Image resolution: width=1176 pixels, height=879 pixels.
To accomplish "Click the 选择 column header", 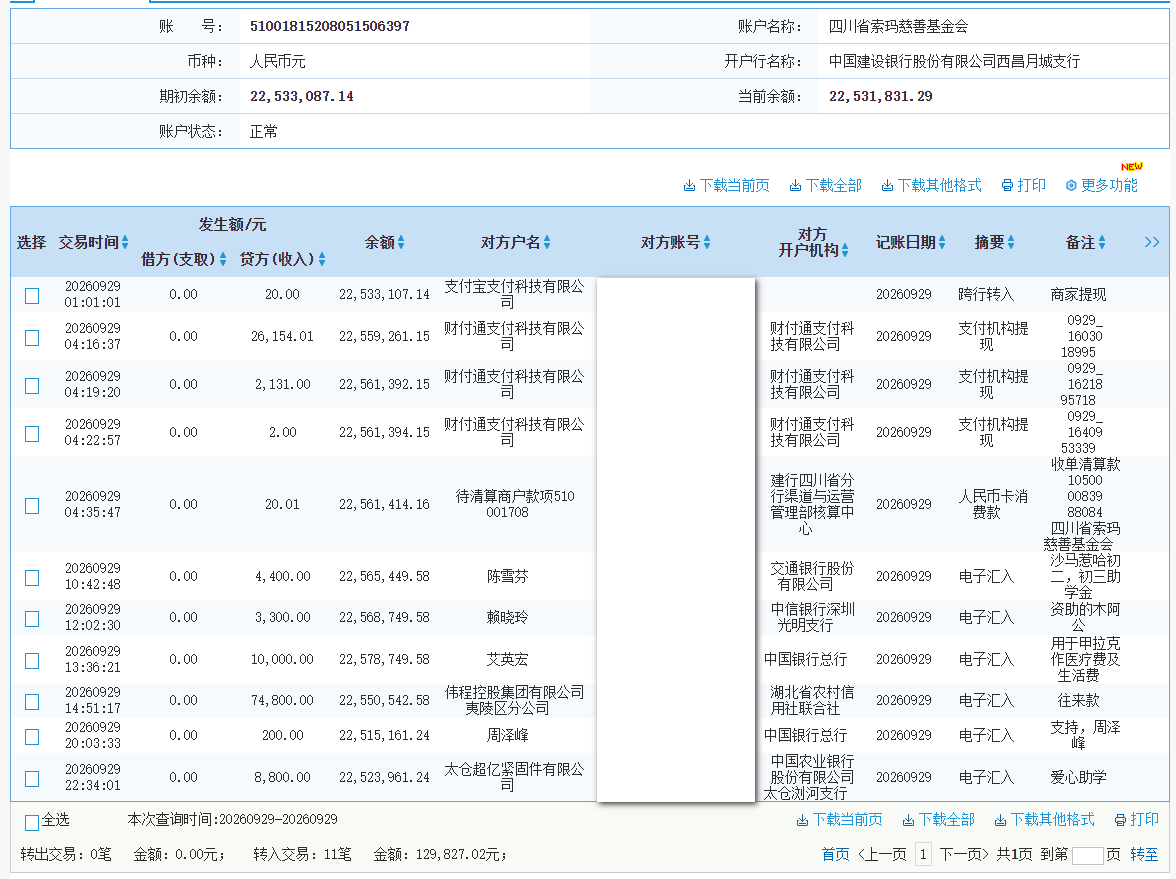I will click(32, 242).
